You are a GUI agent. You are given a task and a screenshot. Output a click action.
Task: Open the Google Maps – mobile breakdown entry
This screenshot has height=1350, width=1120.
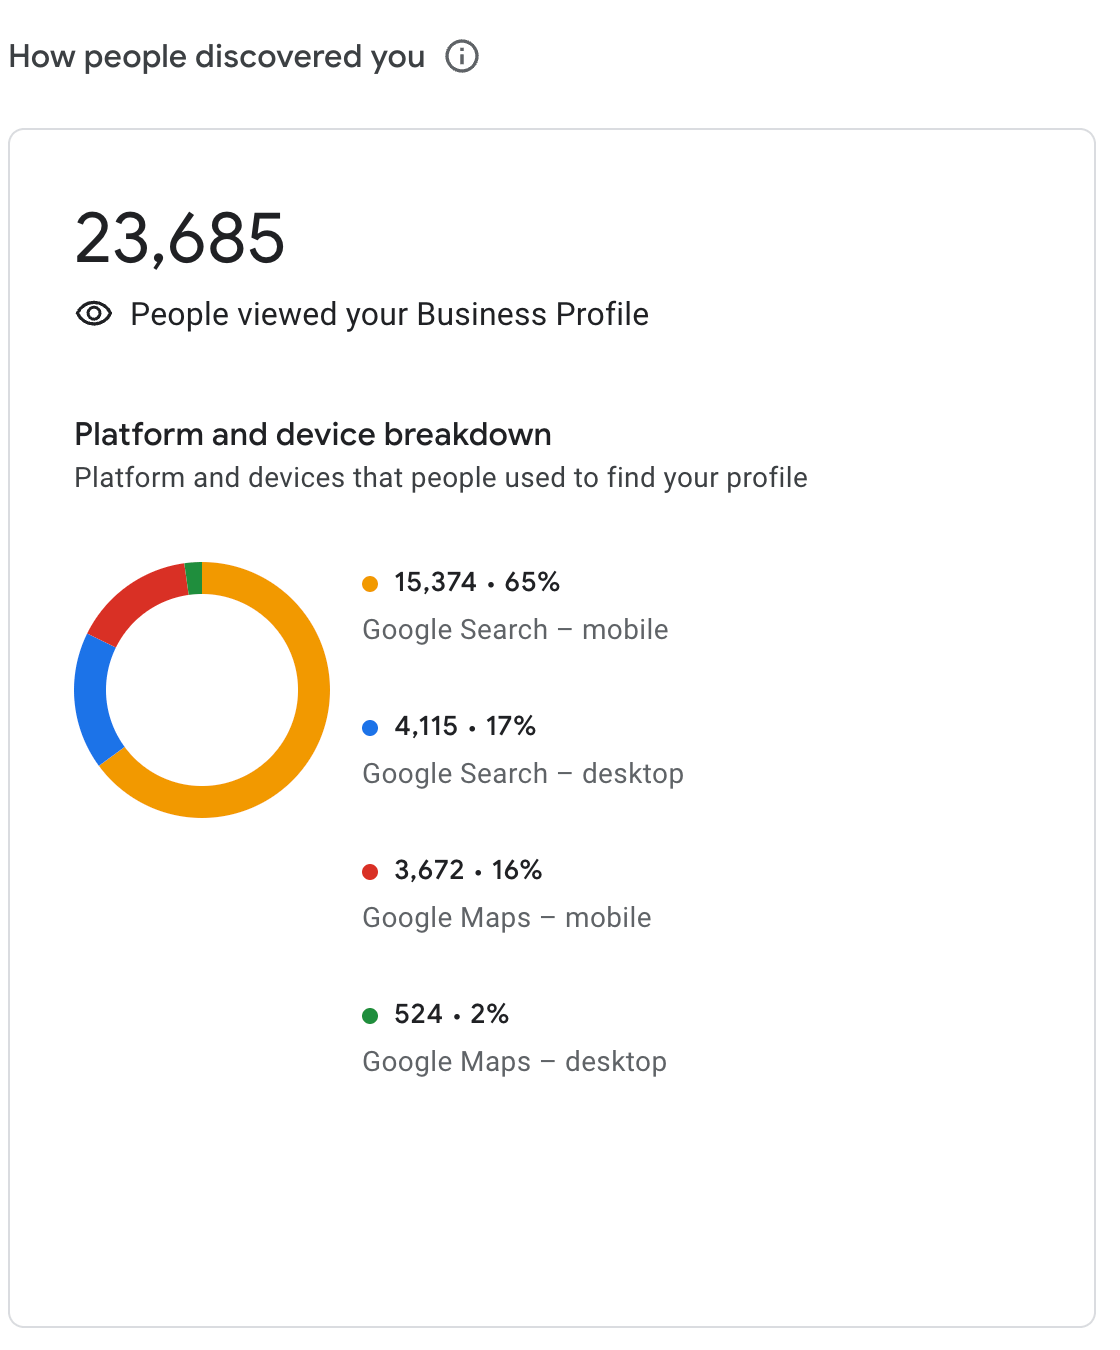[x=506, y=917]
